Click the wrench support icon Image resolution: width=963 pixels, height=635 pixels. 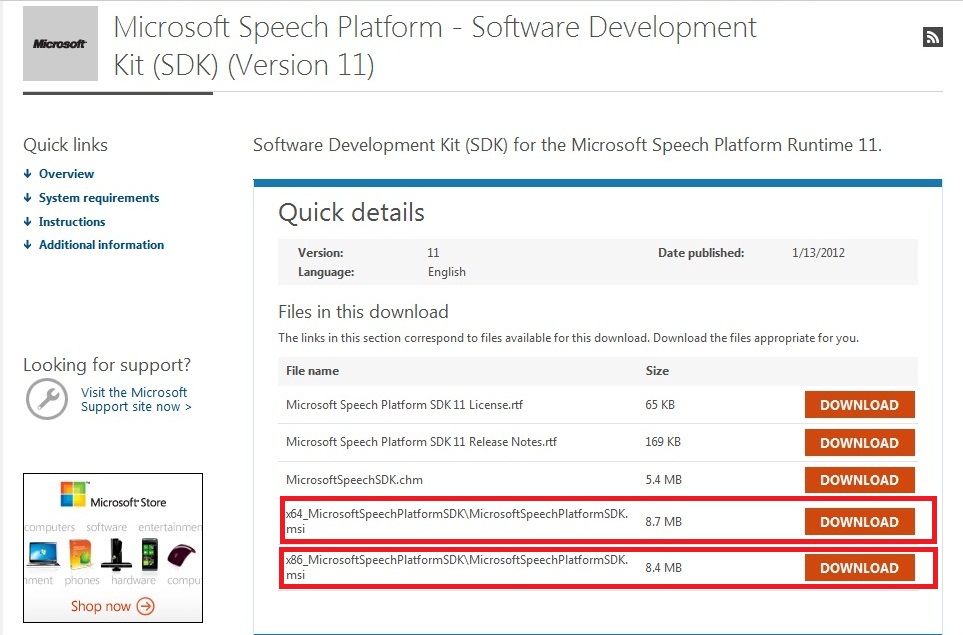coord(47,399)
